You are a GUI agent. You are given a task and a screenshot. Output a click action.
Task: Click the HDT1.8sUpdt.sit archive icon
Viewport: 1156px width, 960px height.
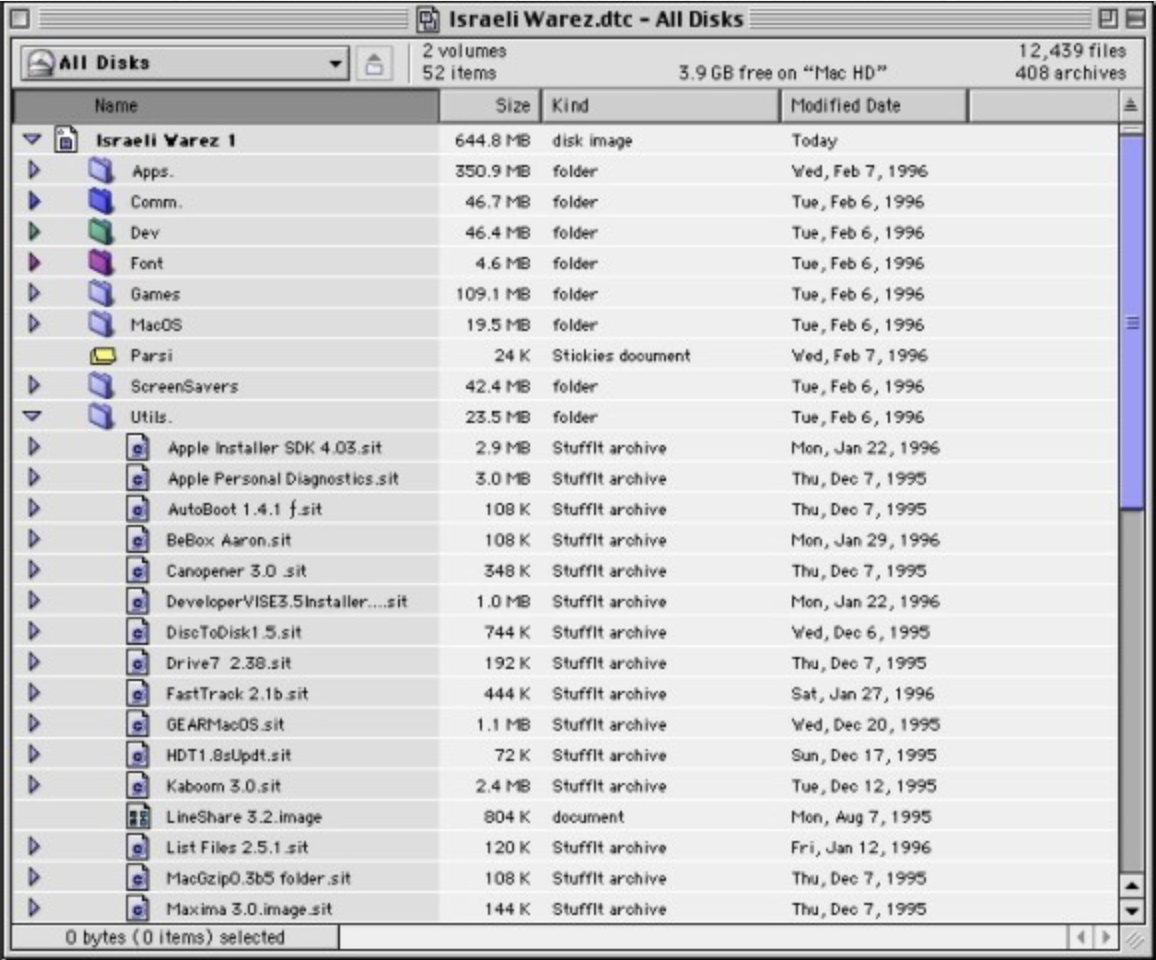coord(138,755)
